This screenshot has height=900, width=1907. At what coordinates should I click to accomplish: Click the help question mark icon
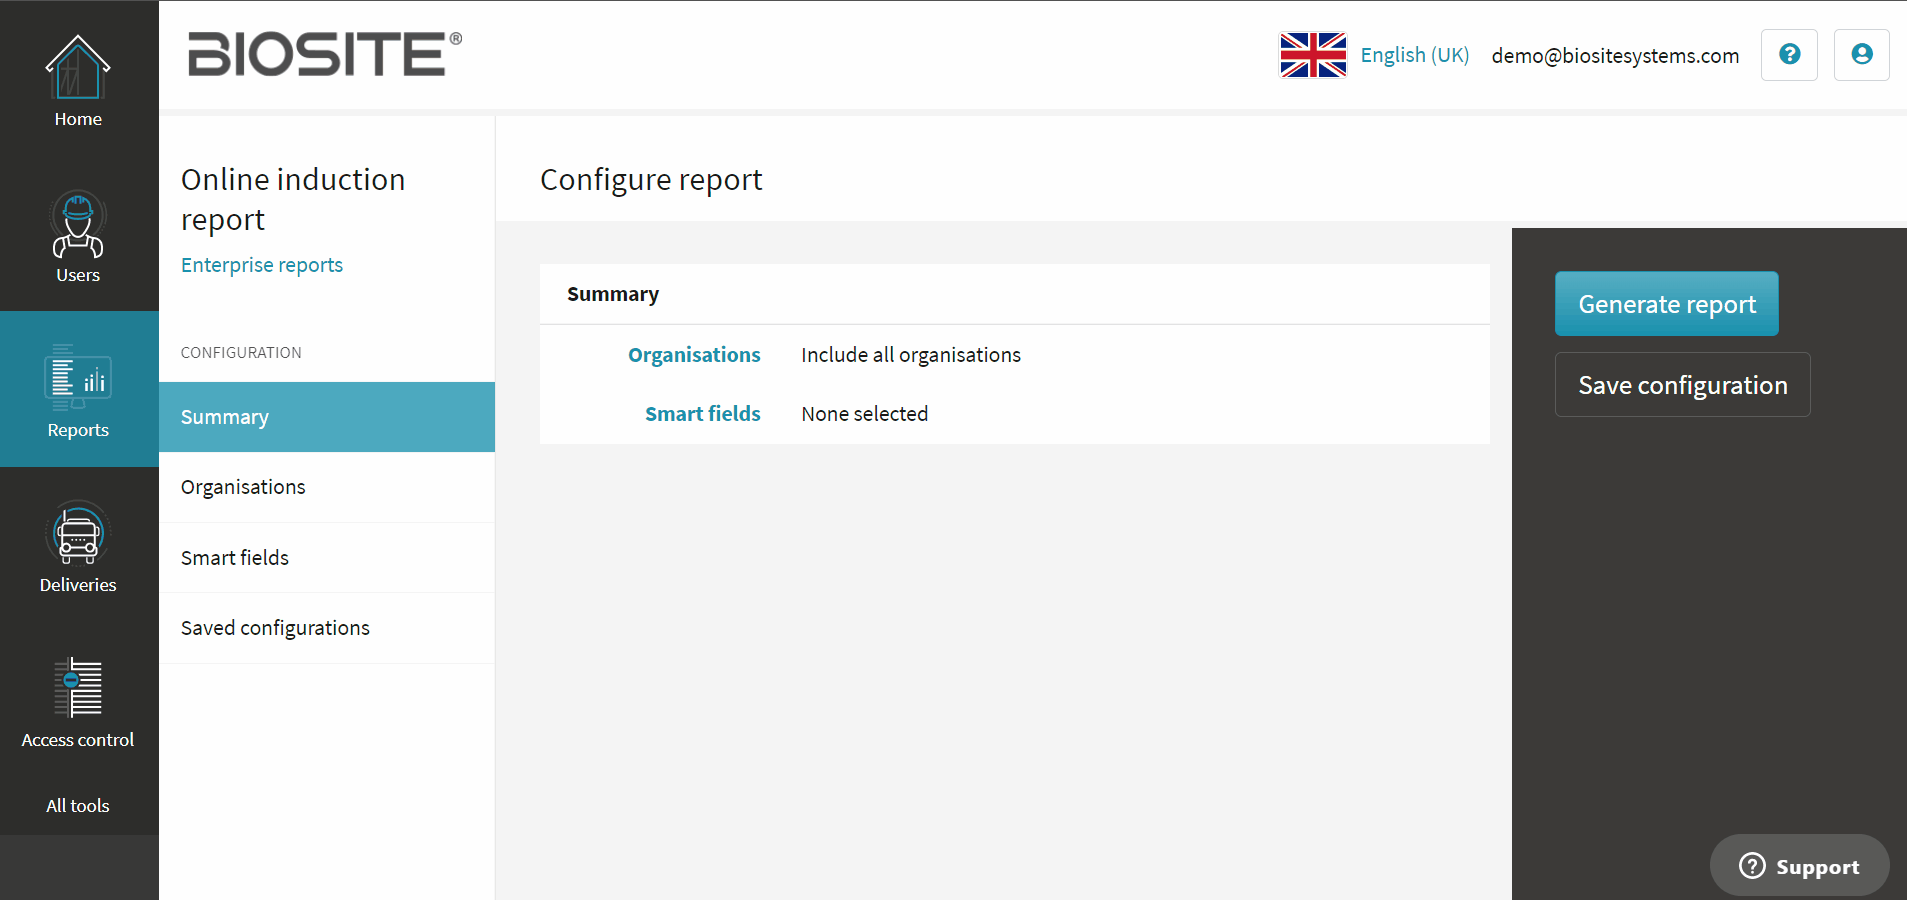tap(1789, 55)
